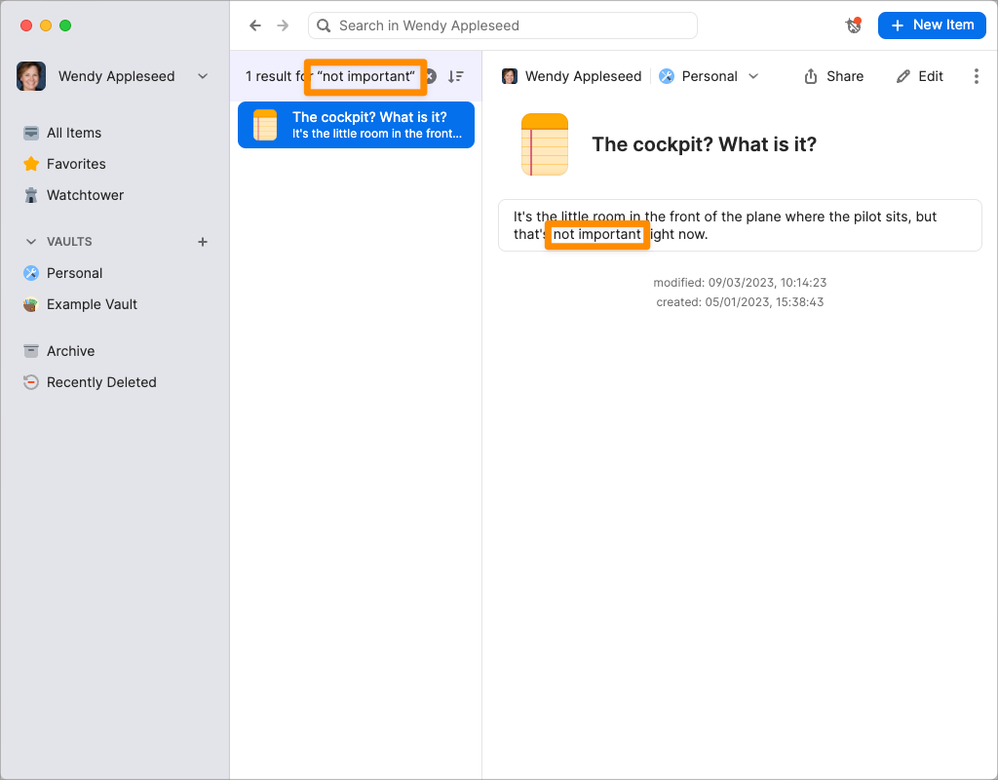998x780 pixels.
Task: Clear the "not important" search results
Action: (x=430, y=76)
